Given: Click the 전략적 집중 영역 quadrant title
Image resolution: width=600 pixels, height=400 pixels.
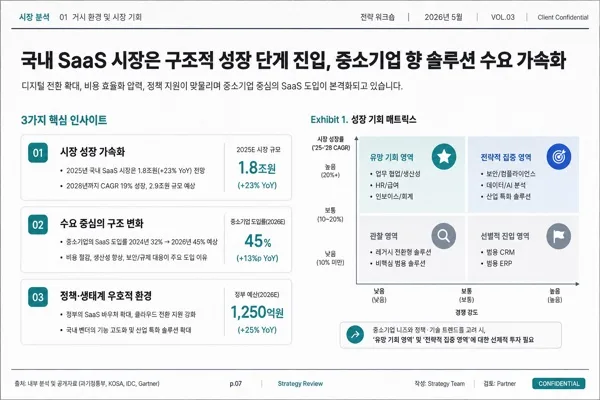Looking at the screenshot, I should (x=506, y=157).
